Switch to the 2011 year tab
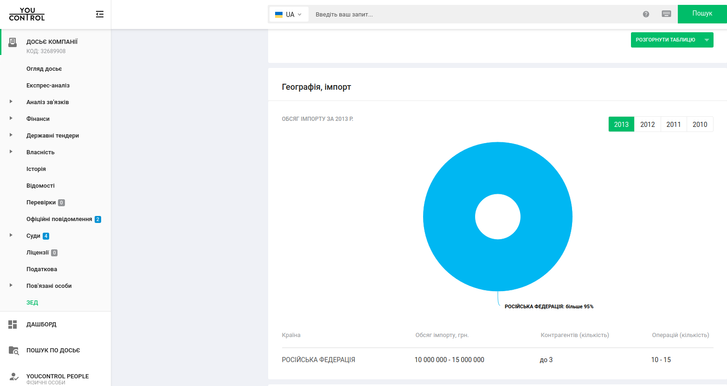Image resolution: width=727 pixels, height=386 pixels. click(x=673, y=124)
